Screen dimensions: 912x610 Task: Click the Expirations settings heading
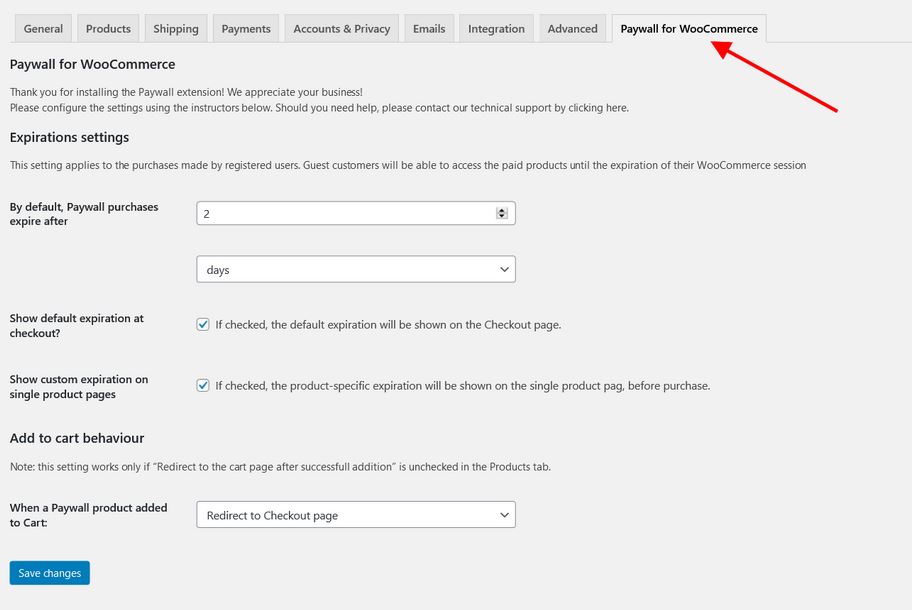69,137
